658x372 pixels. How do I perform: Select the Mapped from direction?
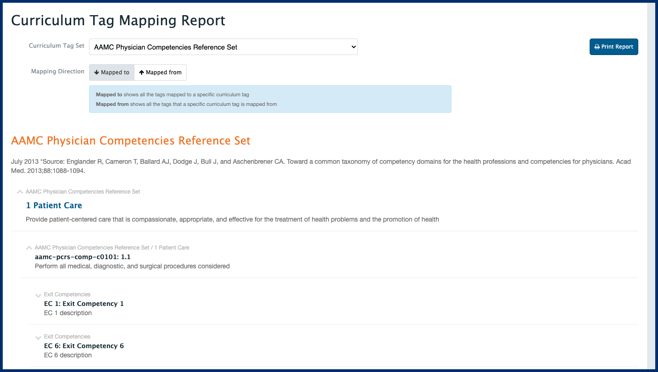click(160, 72)
